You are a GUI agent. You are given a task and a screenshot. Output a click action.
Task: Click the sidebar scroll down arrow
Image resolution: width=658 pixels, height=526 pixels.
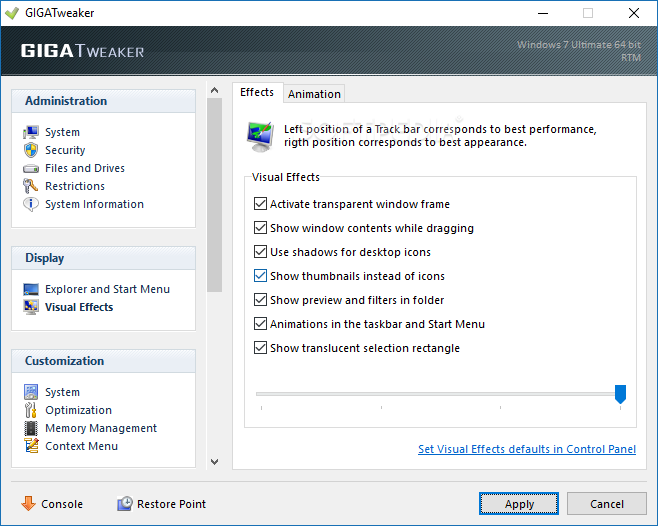(x=214, y=462)
